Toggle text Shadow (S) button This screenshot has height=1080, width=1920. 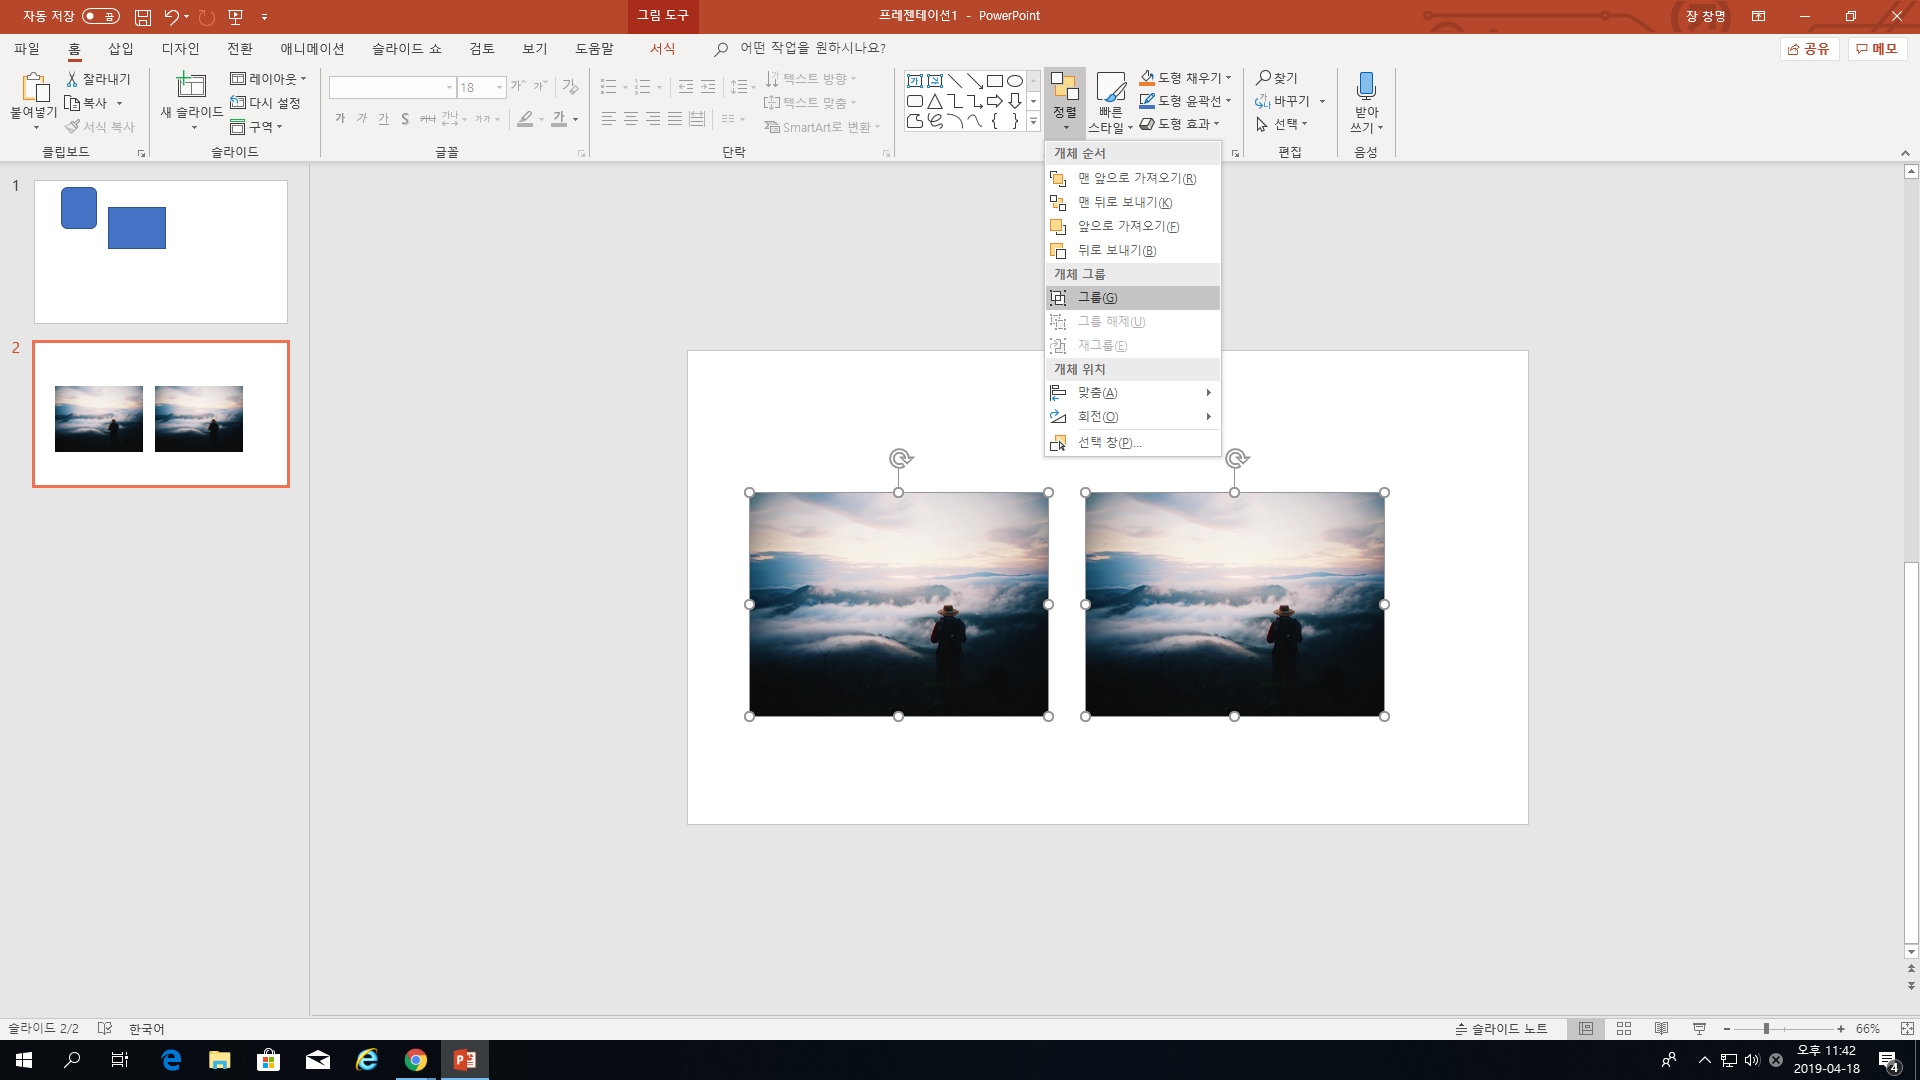click(405, 119)
